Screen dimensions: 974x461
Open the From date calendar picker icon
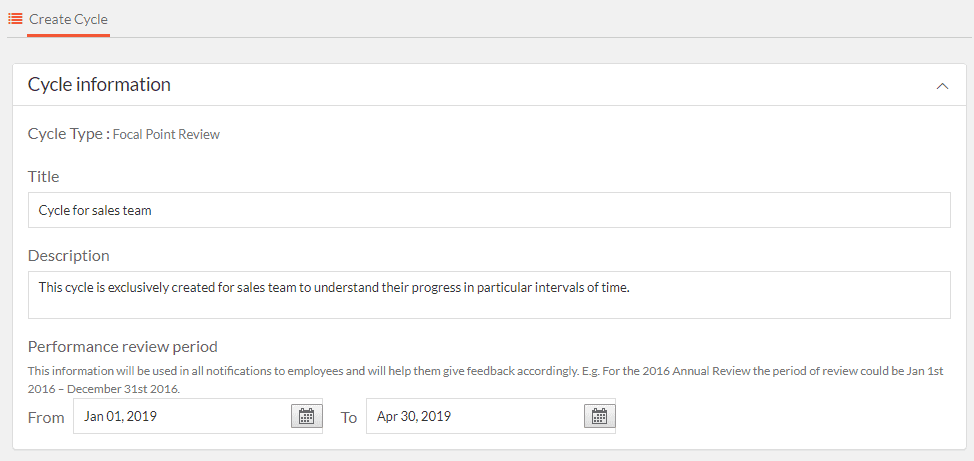tap(306, 416)
